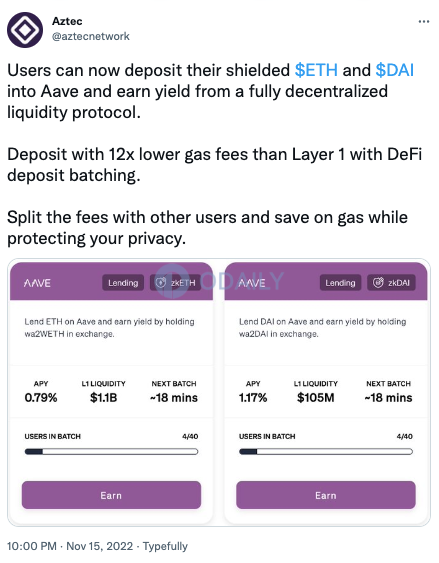
Task: Open the $DAI cashtag link
Action: point(394,70)
